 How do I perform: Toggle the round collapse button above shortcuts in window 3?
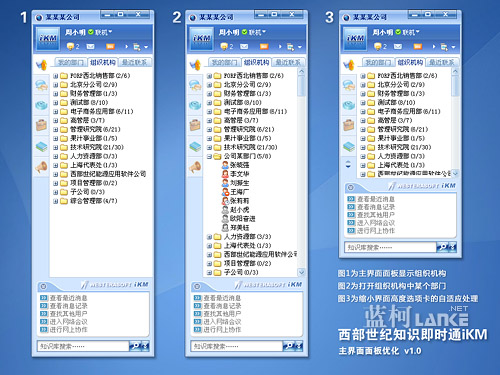point(350,187)
